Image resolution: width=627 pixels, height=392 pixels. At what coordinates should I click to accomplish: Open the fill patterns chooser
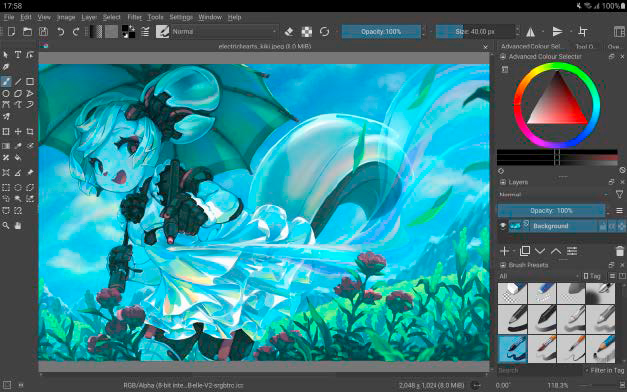(x=112, y=32)
